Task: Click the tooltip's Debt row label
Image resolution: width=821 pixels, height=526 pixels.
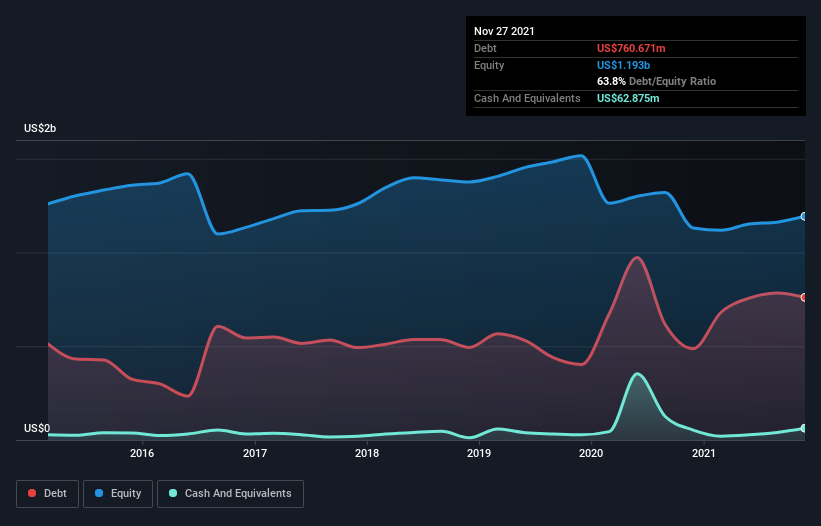Action: [485, 48]
